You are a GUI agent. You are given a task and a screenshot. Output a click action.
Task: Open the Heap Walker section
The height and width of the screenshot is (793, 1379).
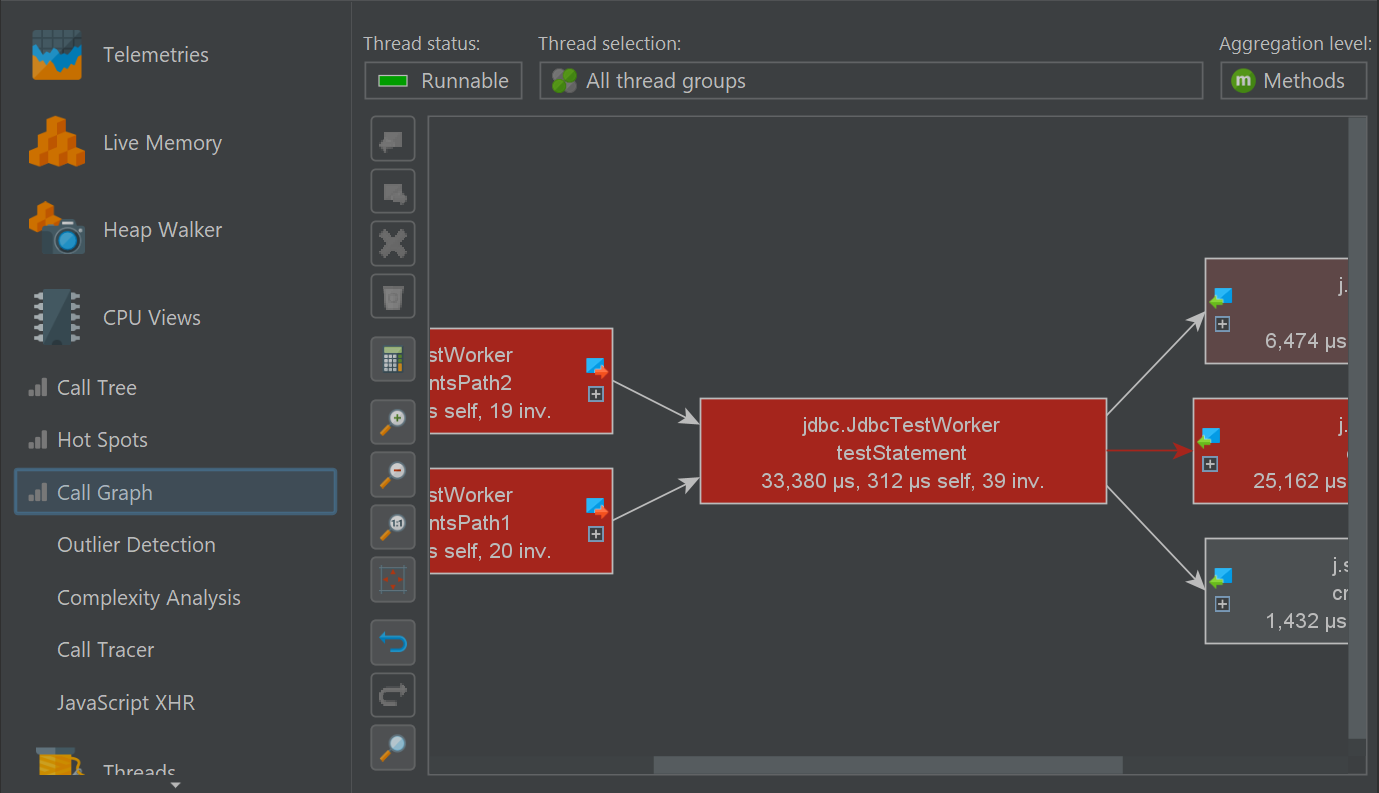point(162,230)
